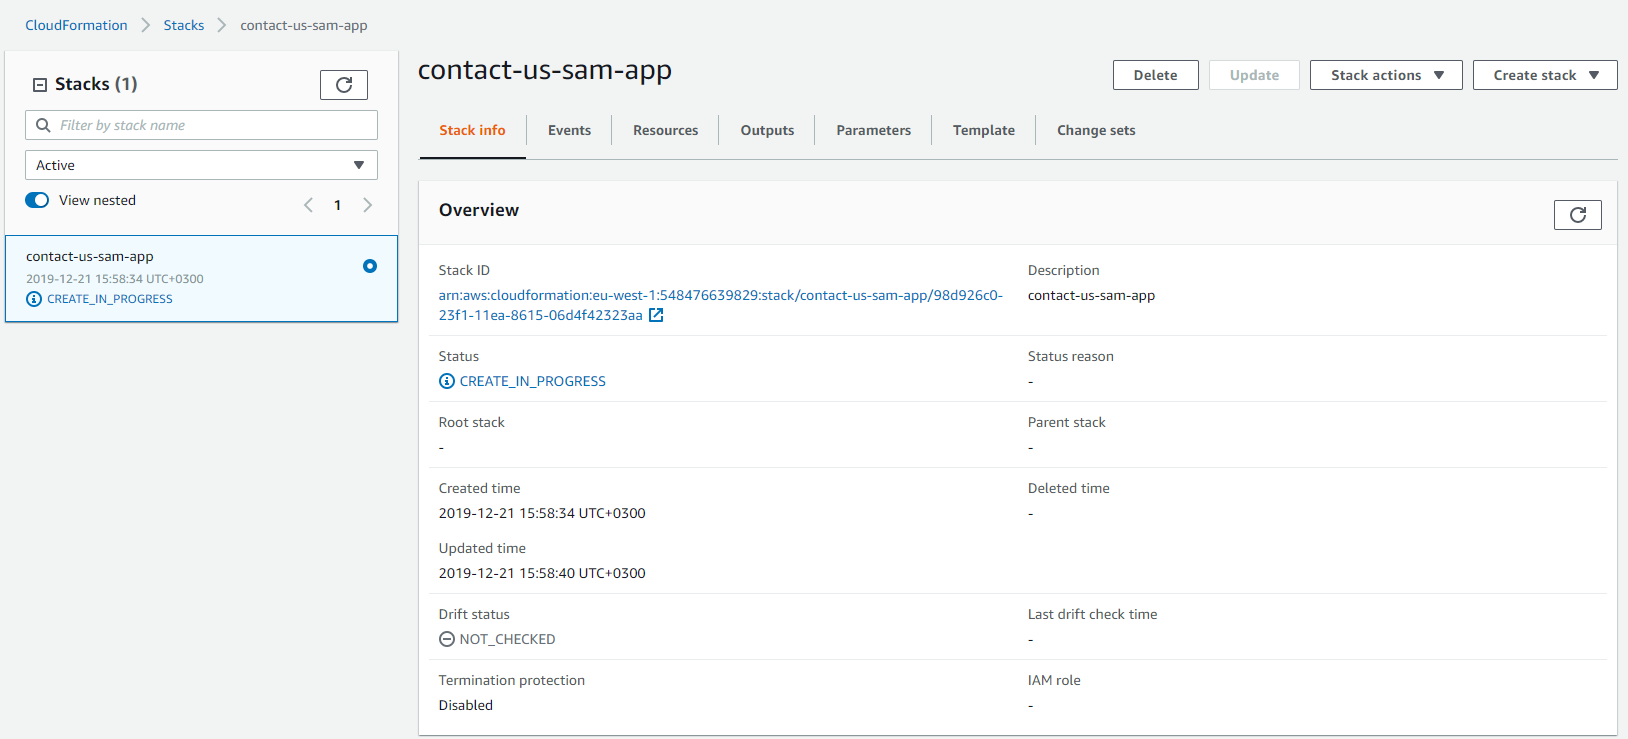
Task: Open the Outputs tab
Action: point(767,130)
